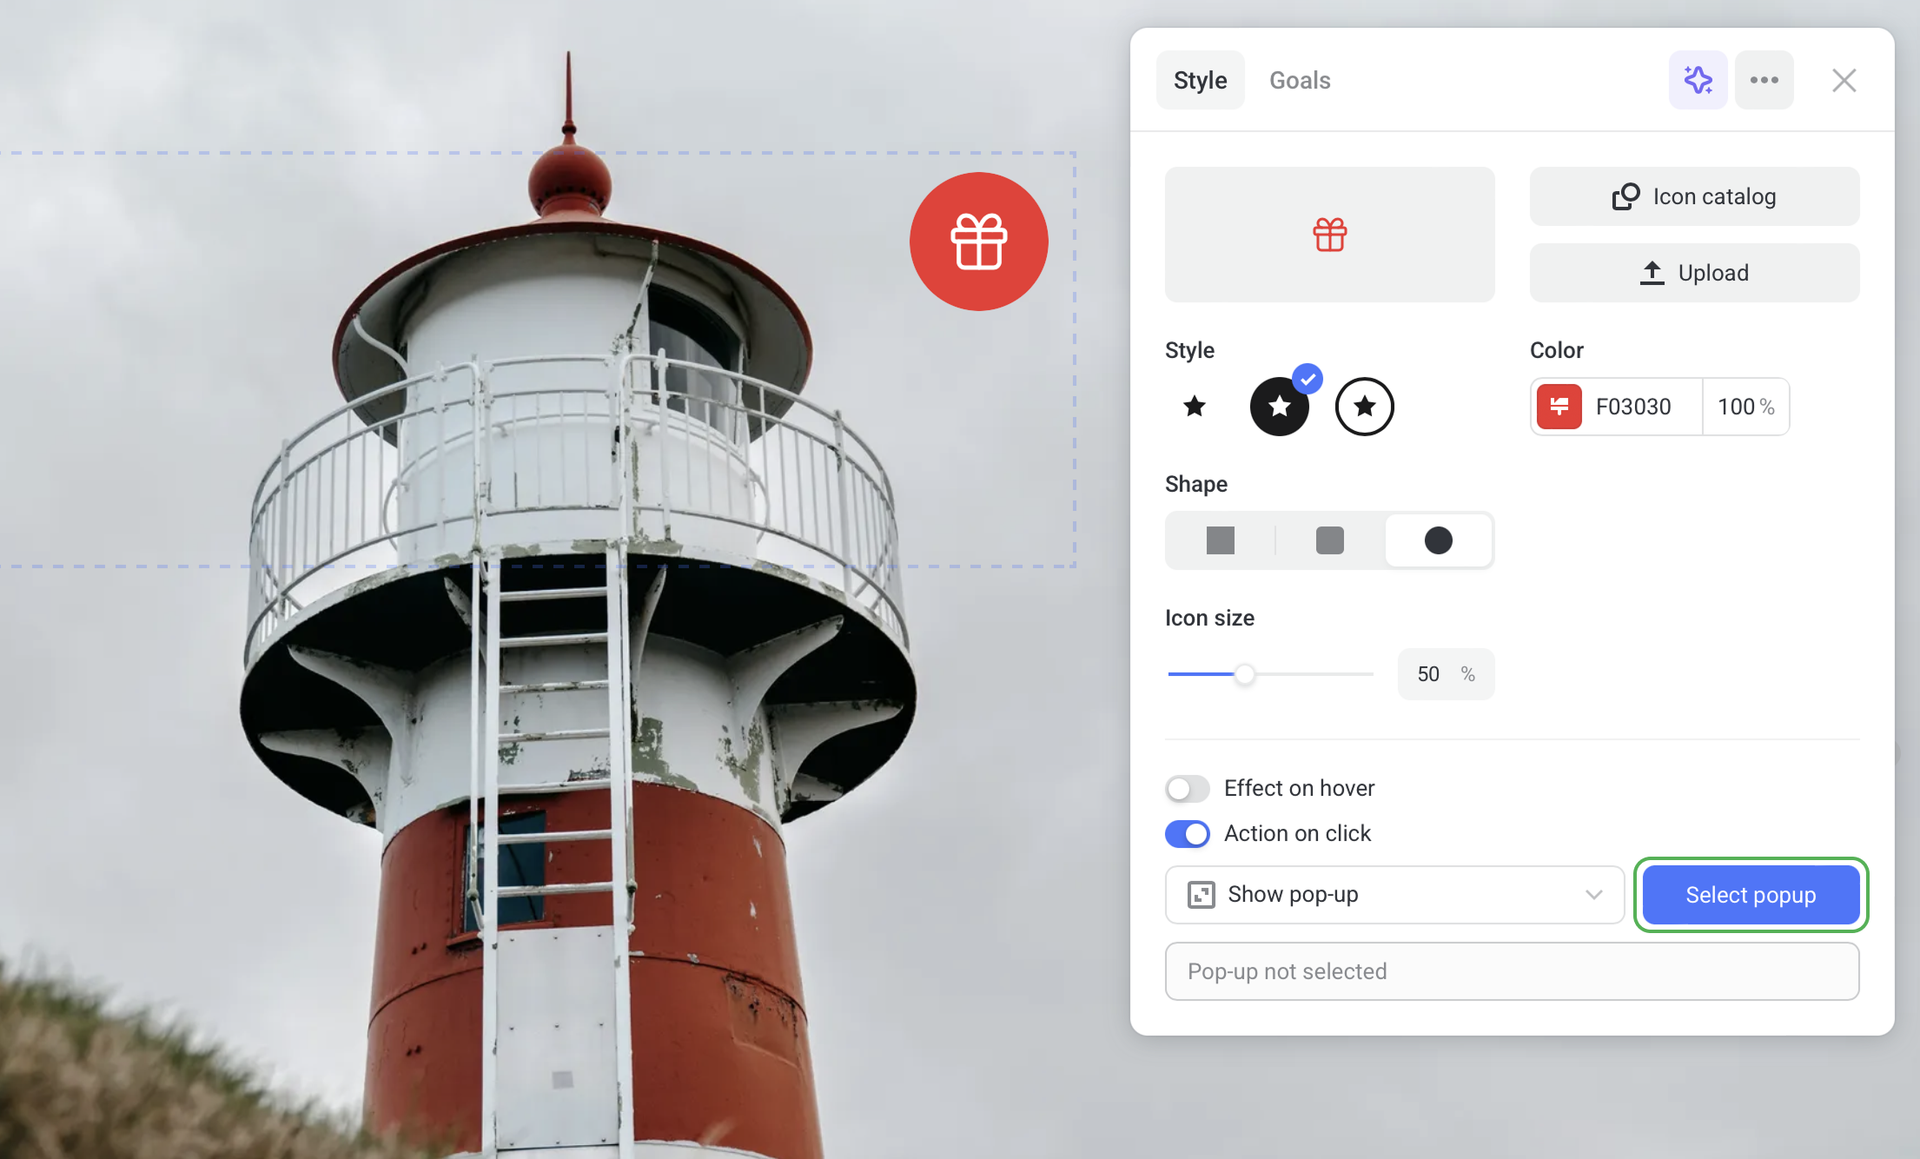This screenshot has width=1920, height=1159.
Task: Switch to the Goals tab
Action: [1299, 80]
